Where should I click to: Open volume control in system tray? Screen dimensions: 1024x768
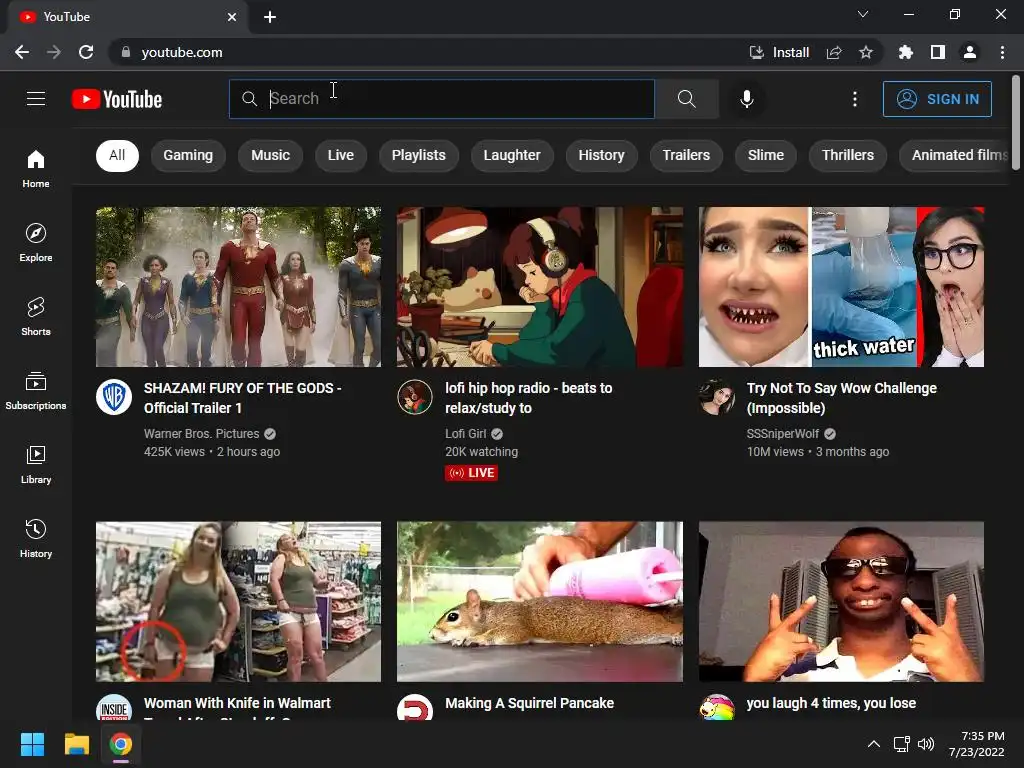click(926, 744)
